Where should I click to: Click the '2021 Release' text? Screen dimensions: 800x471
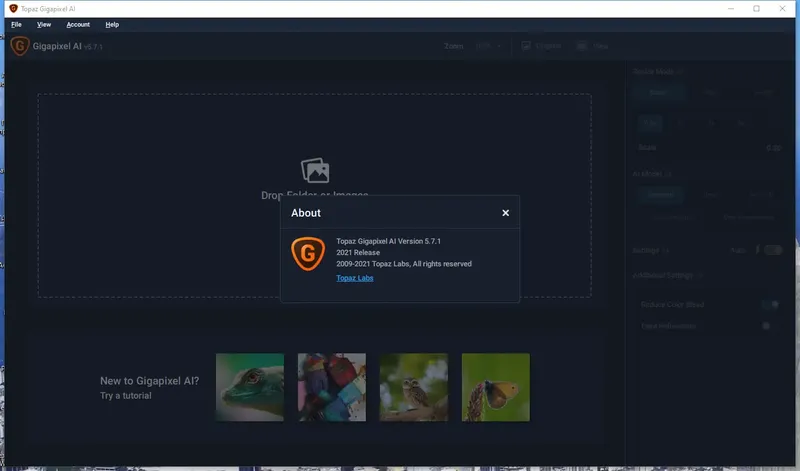pyautogui.click(x=358, y=253)
